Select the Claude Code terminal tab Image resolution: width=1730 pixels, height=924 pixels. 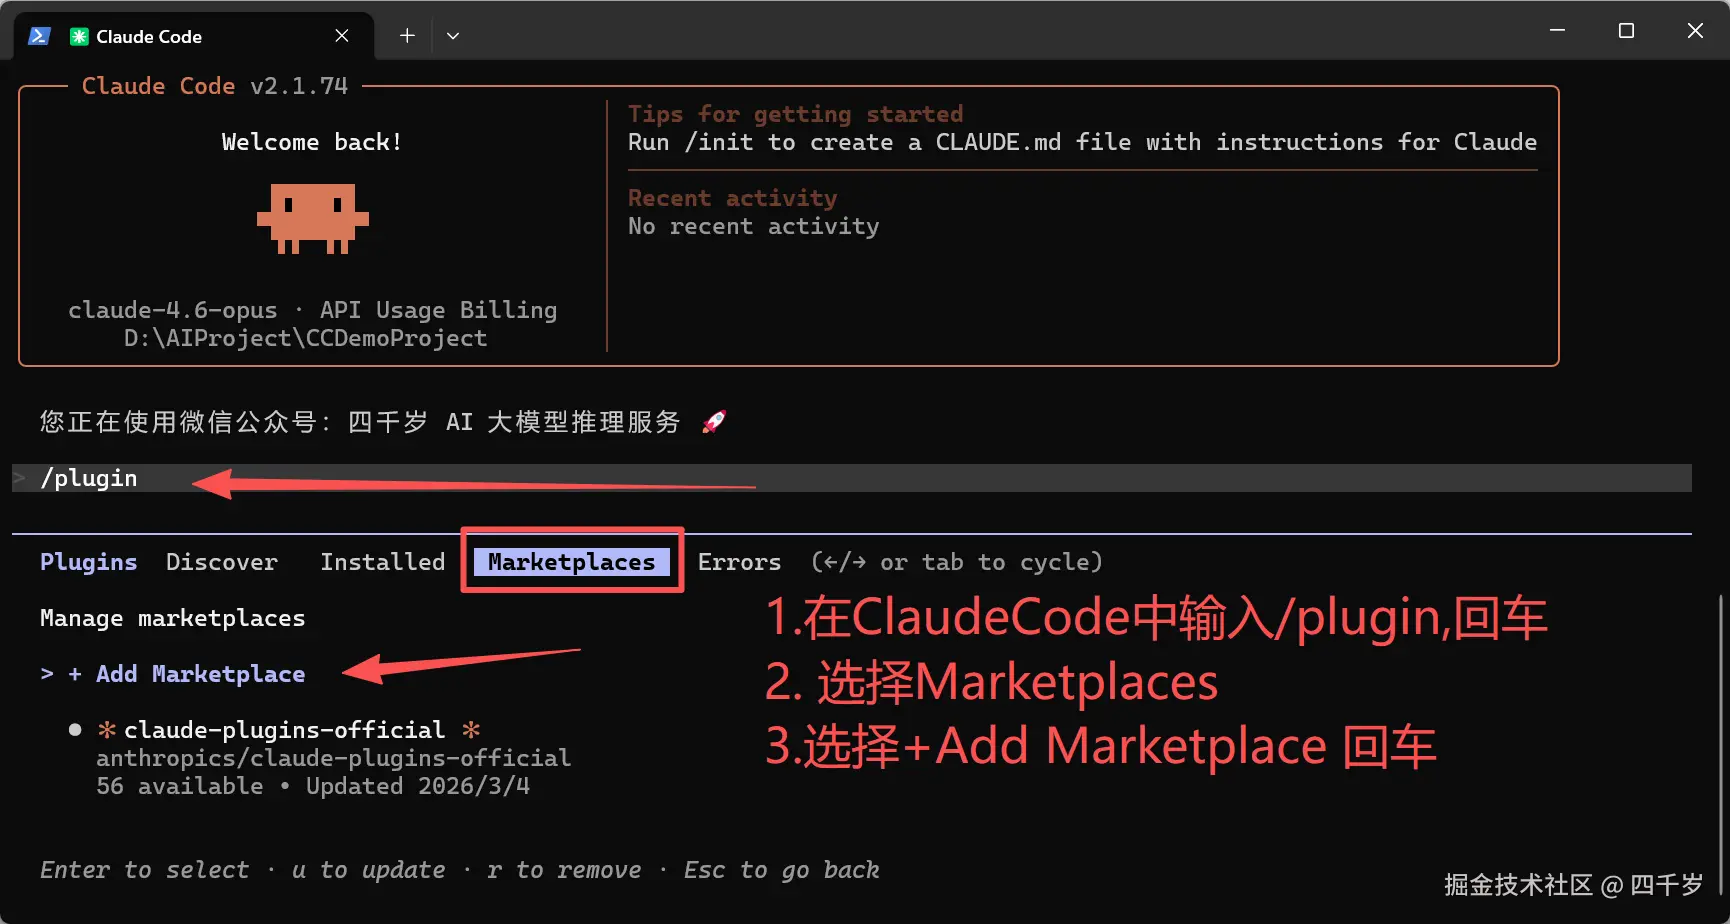[193, 36]
